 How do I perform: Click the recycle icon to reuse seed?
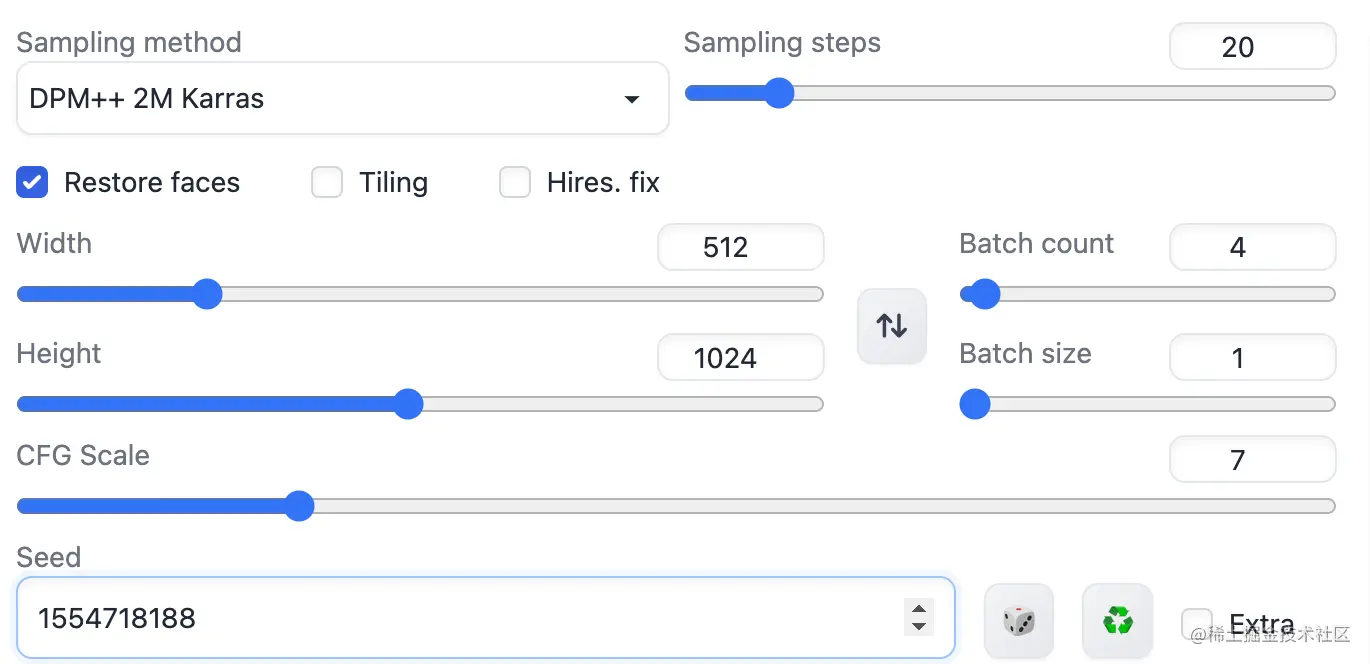[x=1117, y=621]
